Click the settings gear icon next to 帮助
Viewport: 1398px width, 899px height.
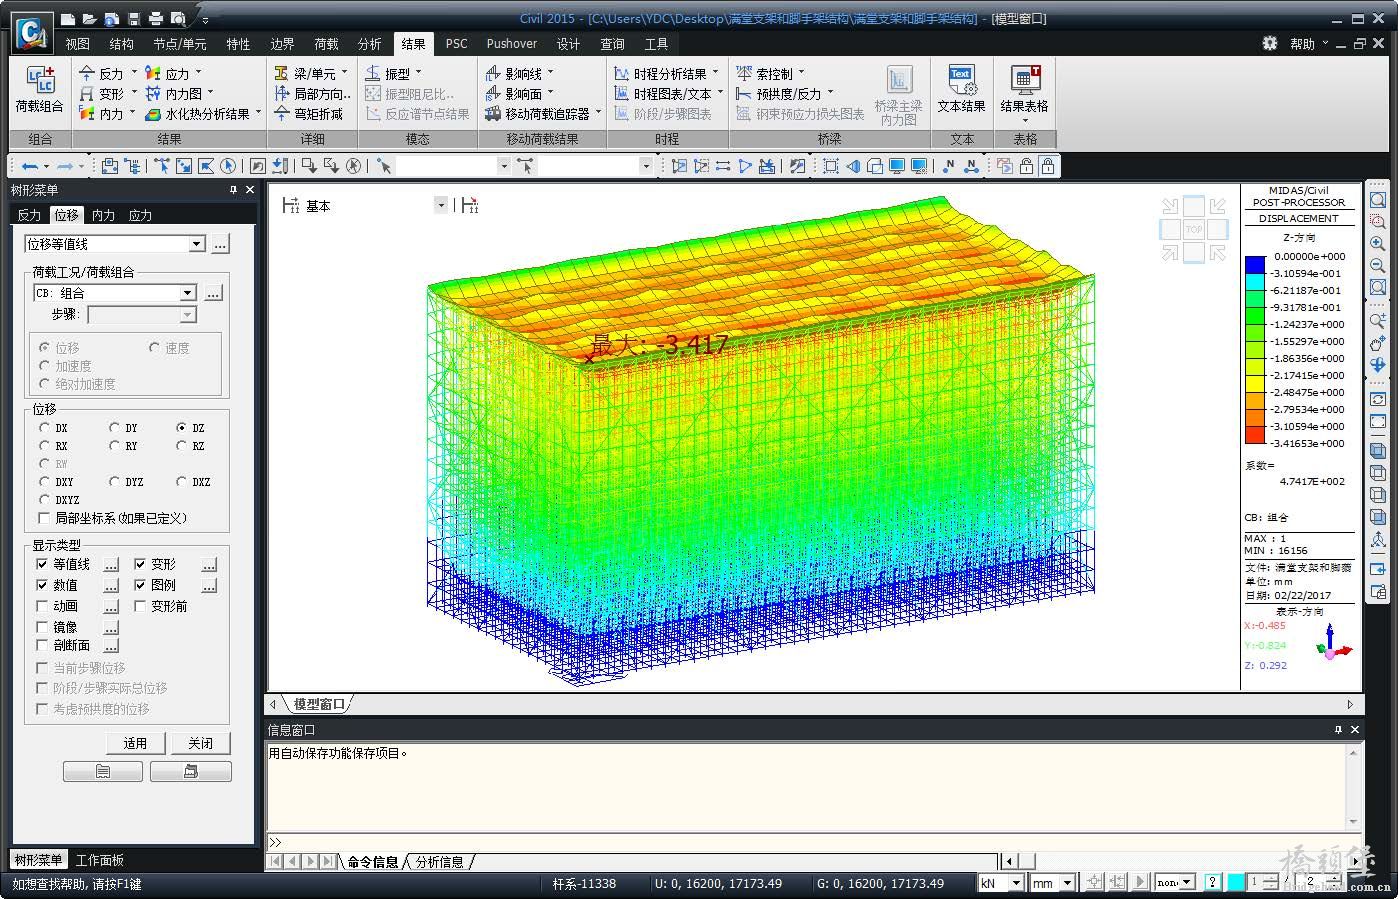(x=1270, y=43)
